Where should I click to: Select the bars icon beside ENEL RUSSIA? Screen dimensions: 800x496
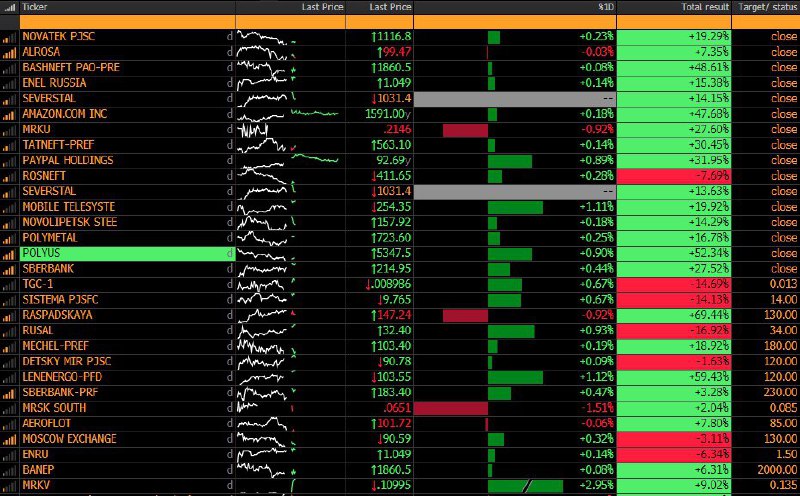9,84
